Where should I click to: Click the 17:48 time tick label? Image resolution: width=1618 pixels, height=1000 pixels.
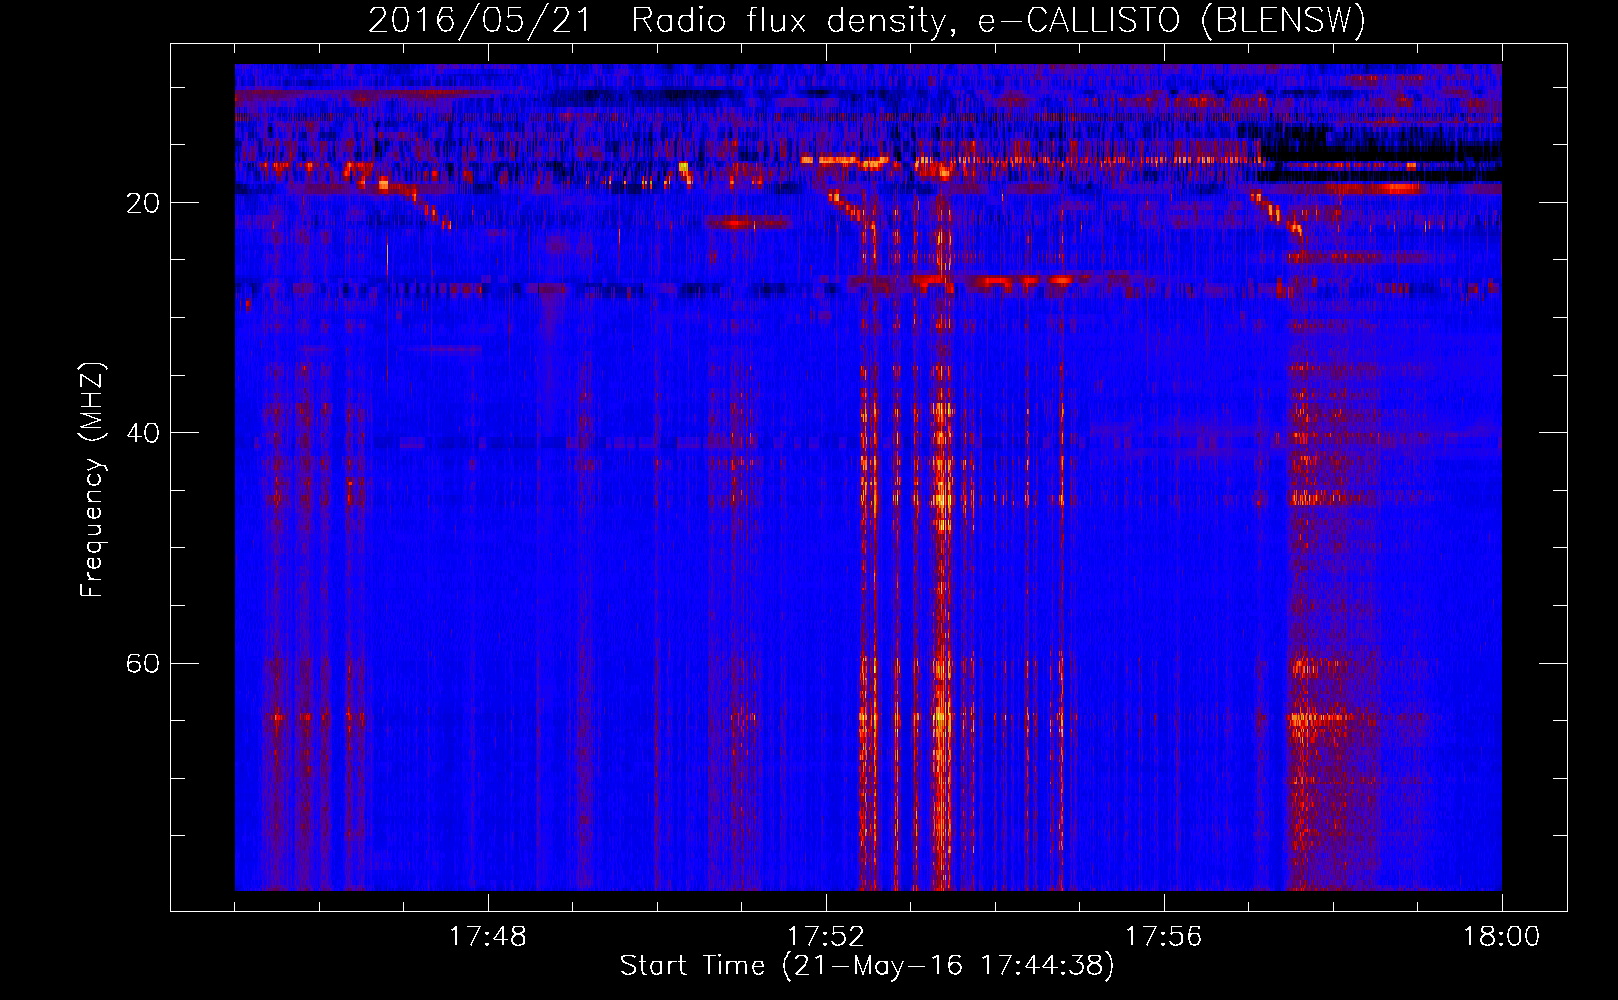[x=487, y=937]
